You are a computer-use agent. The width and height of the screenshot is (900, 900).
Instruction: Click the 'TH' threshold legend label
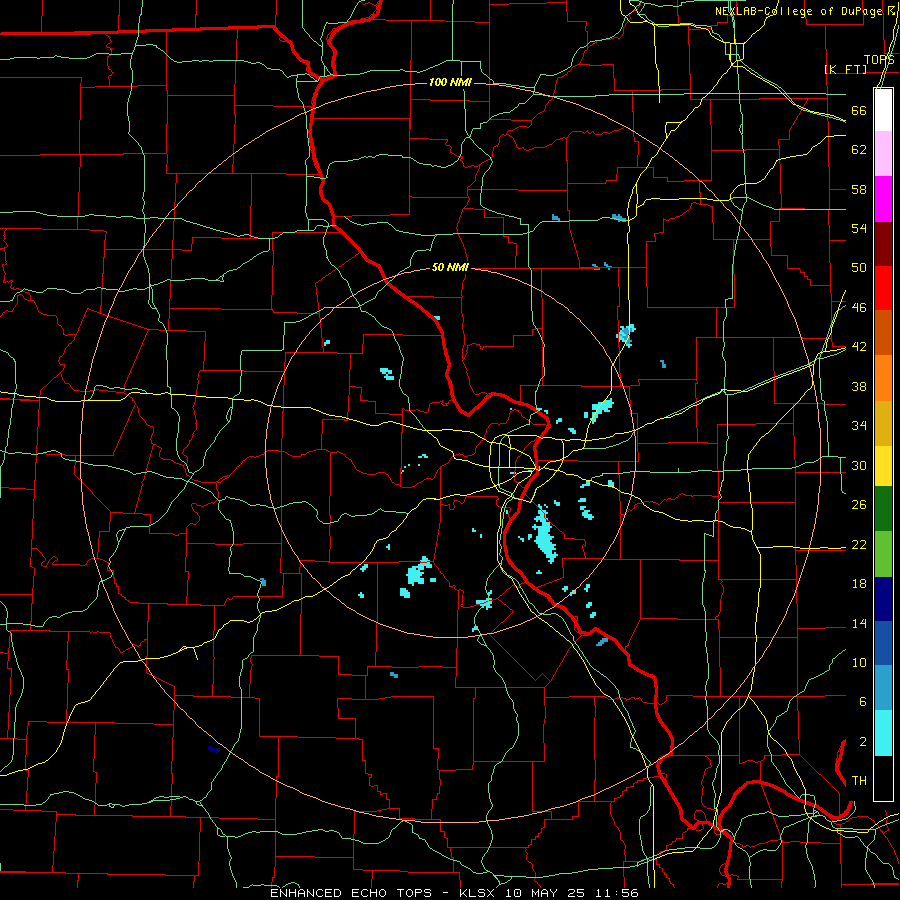859,781
